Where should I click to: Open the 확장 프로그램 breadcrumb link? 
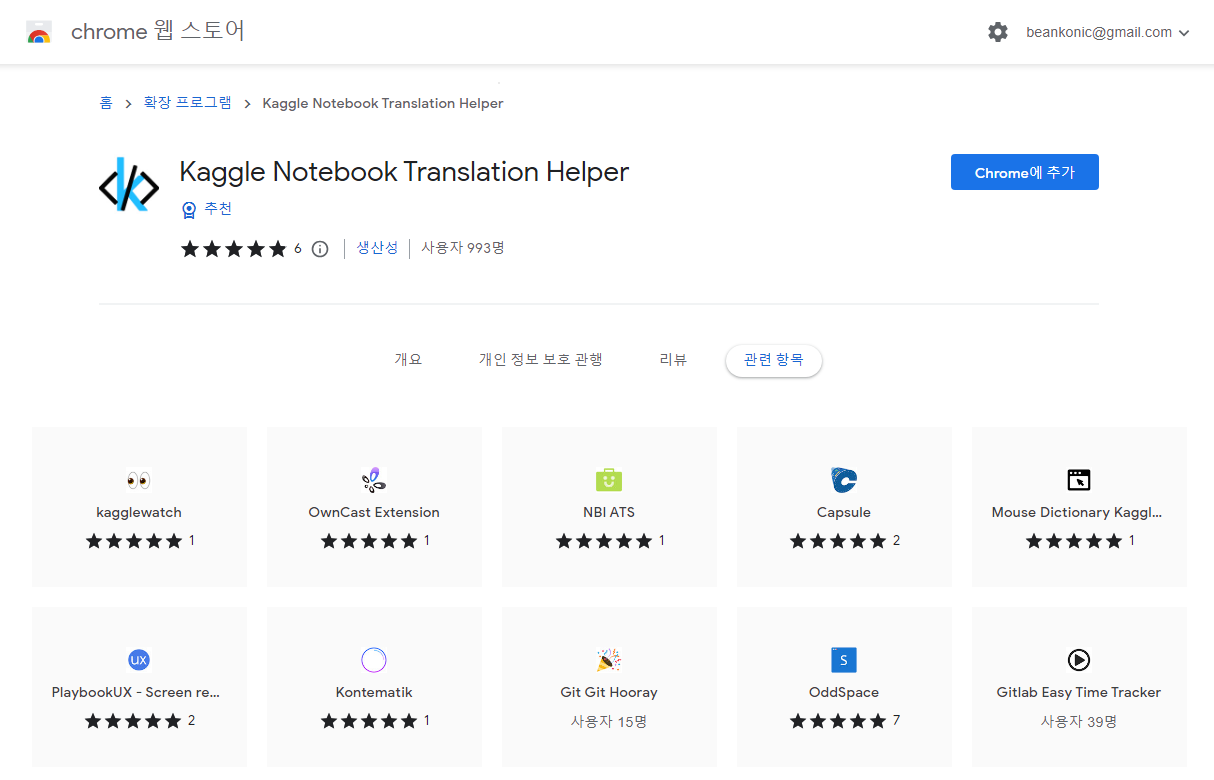coord(188,103)
